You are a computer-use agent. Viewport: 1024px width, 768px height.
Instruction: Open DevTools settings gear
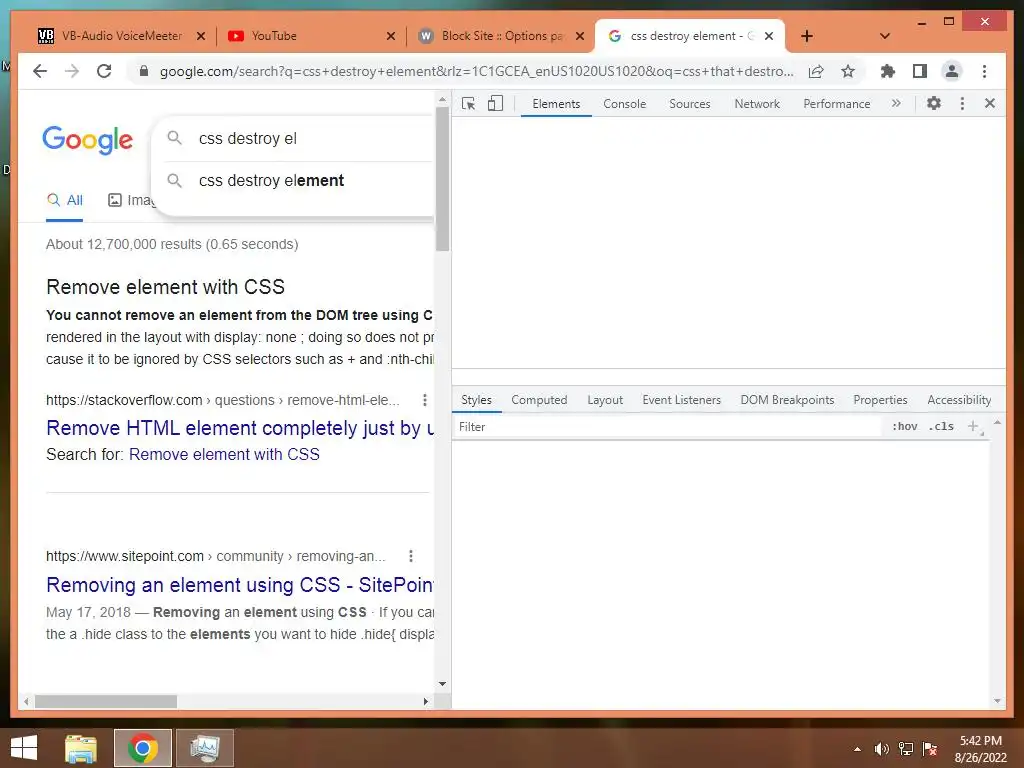point(934,103)
